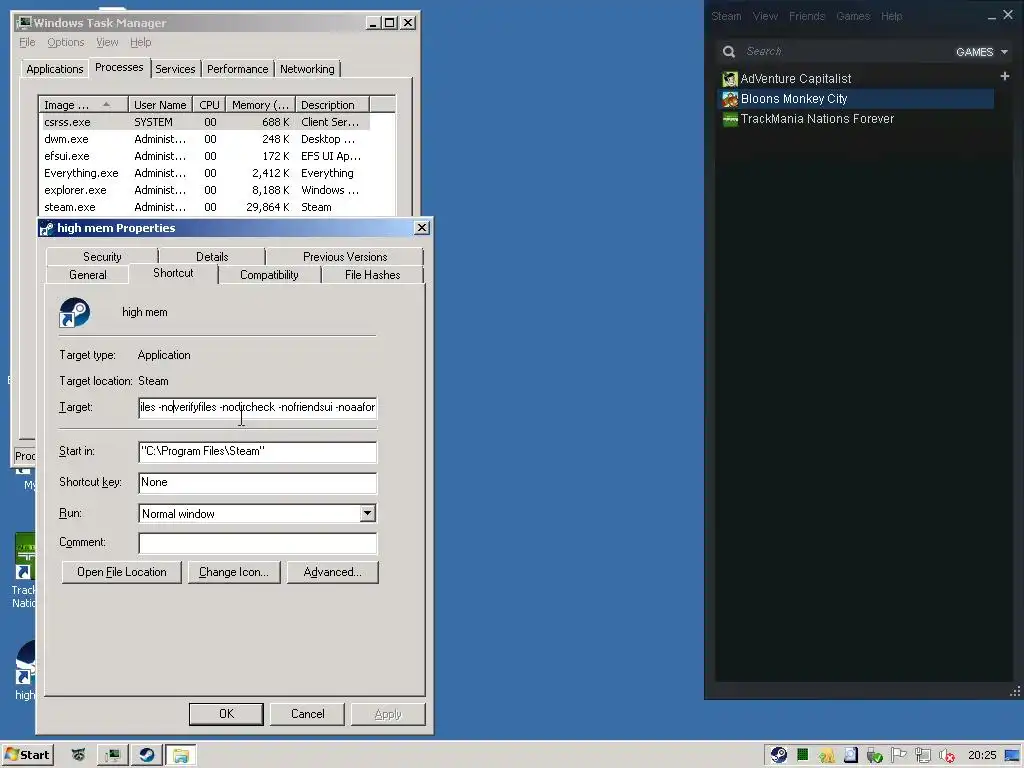Click the Bloons Monkey City game icon

(x=729, y=99)
